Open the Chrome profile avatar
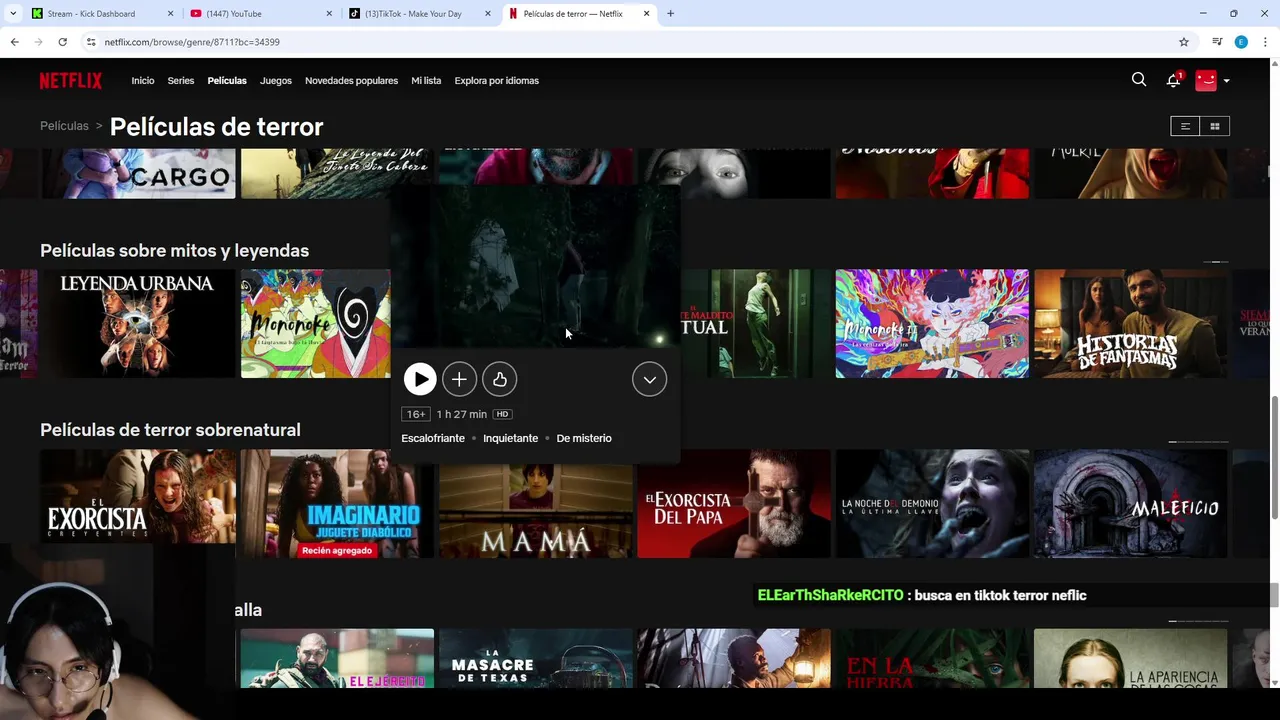Image resolution: width=1280 pixels, height=720 pixels. [1241, 42]
